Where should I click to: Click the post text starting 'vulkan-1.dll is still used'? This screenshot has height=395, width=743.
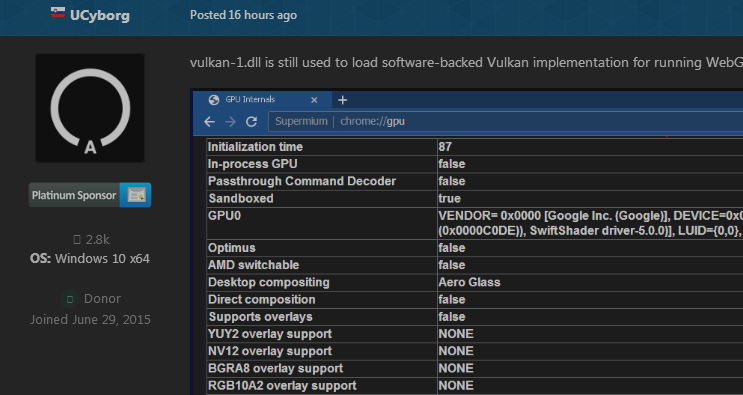tap(466, 63)
